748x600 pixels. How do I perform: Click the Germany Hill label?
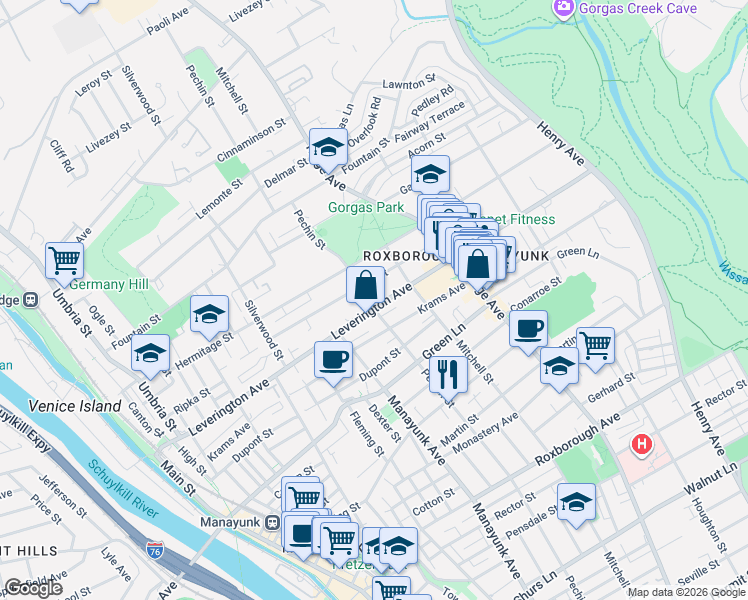coord(109,284)
